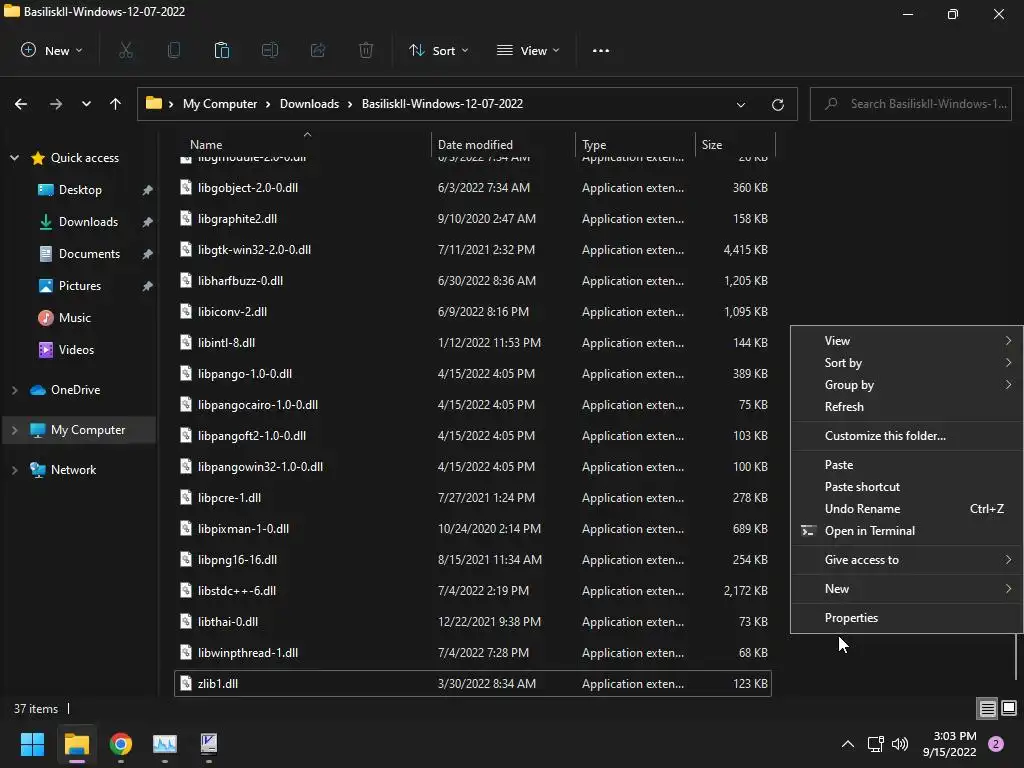
Task: Open Group by submenu in context menu
Action: point(906,385)
